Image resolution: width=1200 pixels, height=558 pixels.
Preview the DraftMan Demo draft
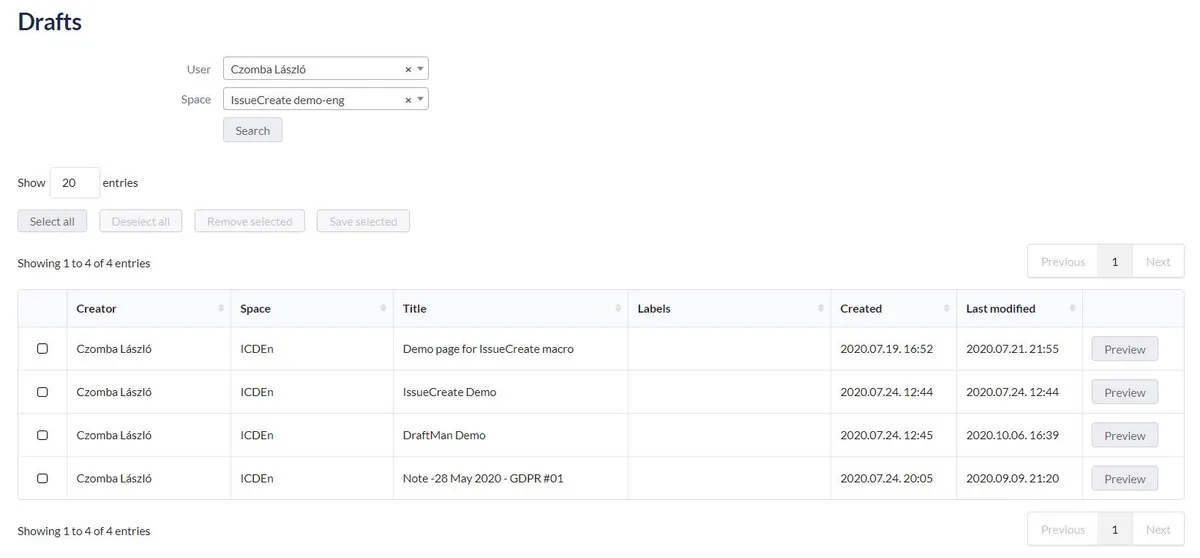point(1125,435)
